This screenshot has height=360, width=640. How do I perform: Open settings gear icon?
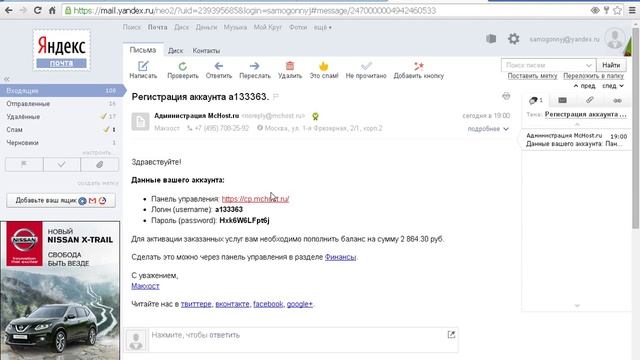(513, 39)
